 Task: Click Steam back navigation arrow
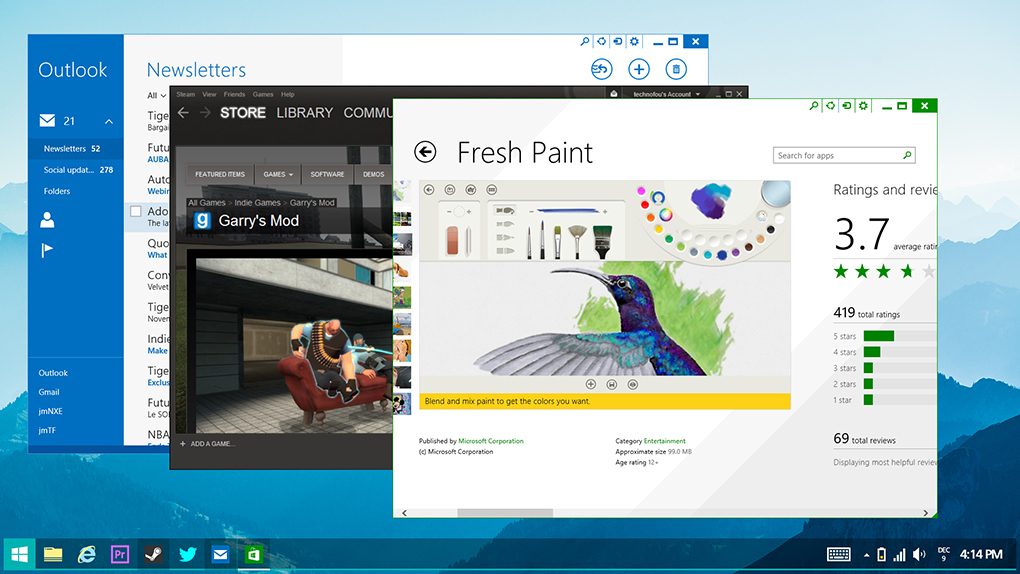point(183,113)
